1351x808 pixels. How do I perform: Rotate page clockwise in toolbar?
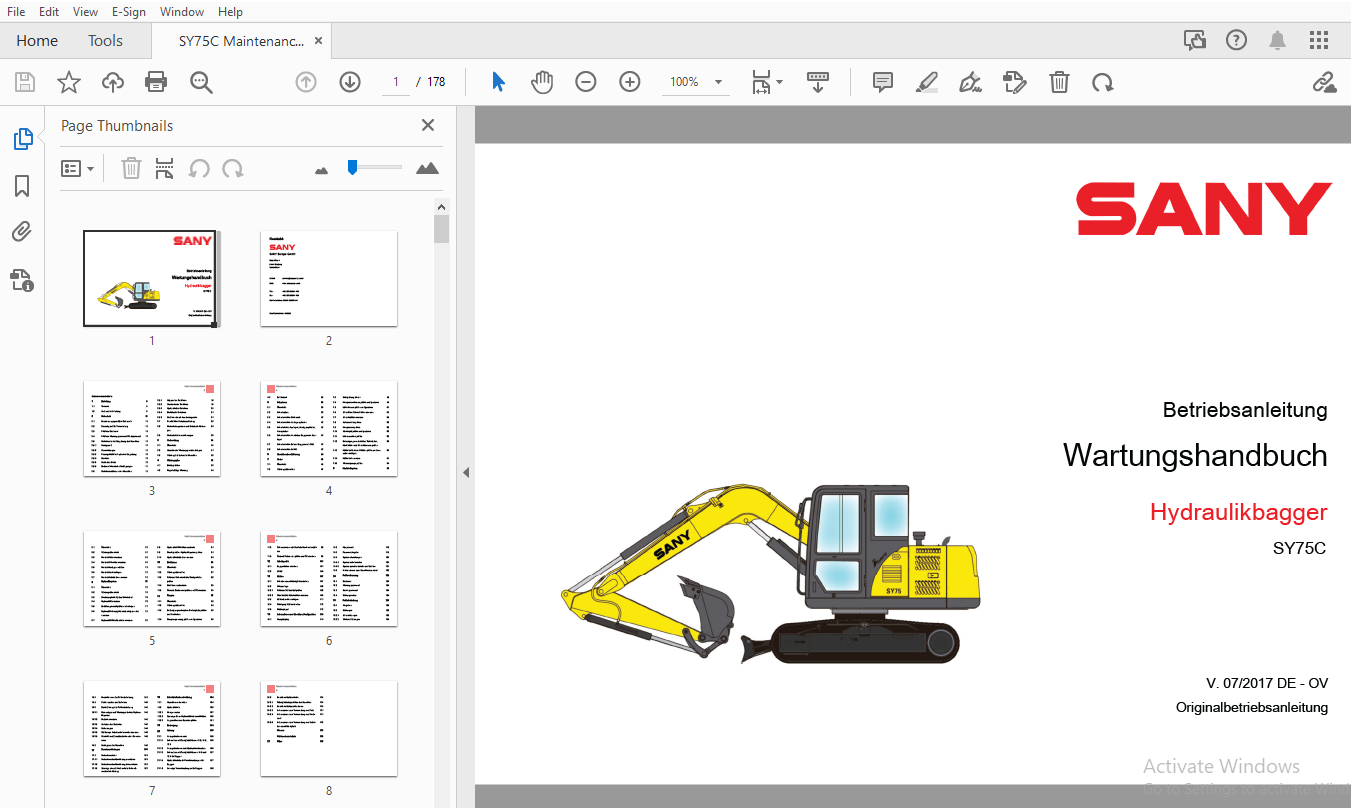(x=1103, y=82)
